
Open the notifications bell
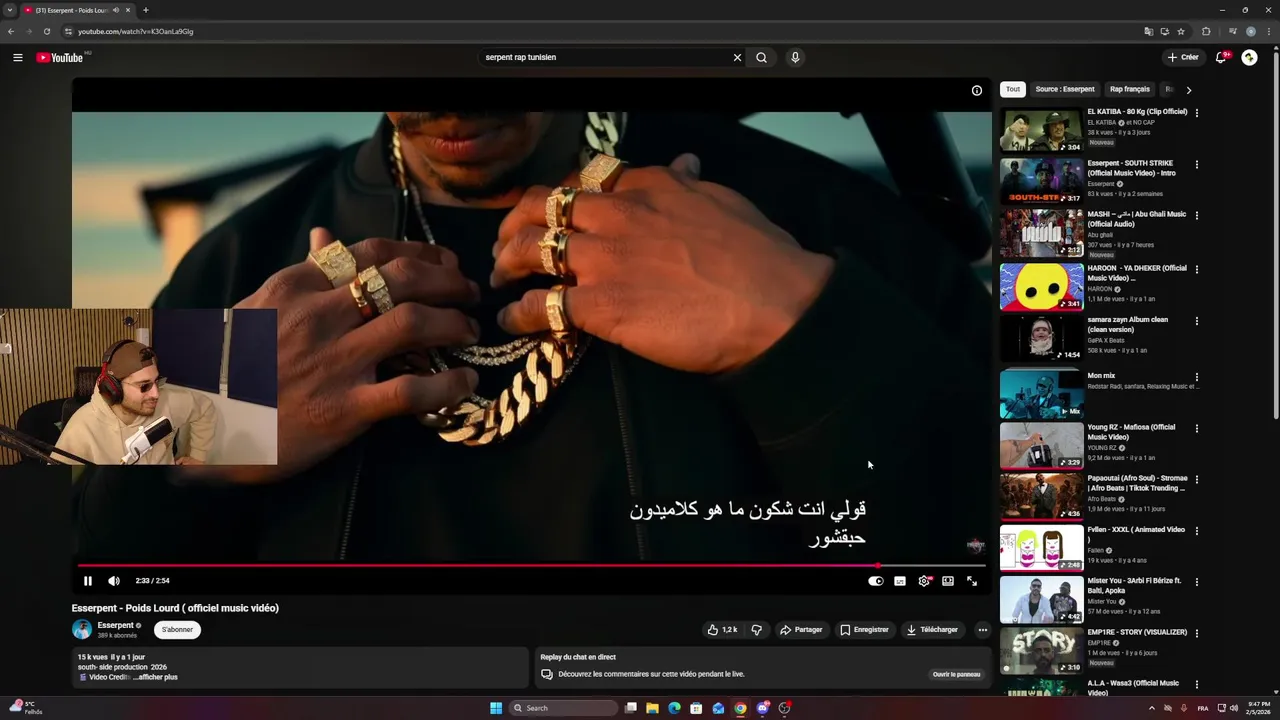1220,57
